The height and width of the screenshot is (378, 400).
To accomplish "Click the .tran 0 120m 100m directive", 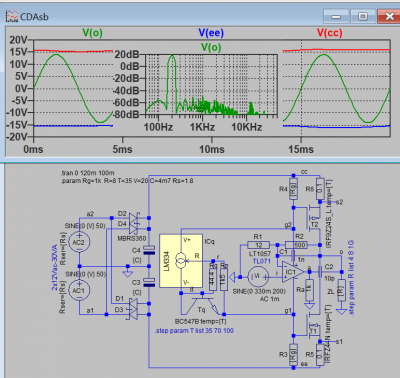I will [x=88, y=173].
